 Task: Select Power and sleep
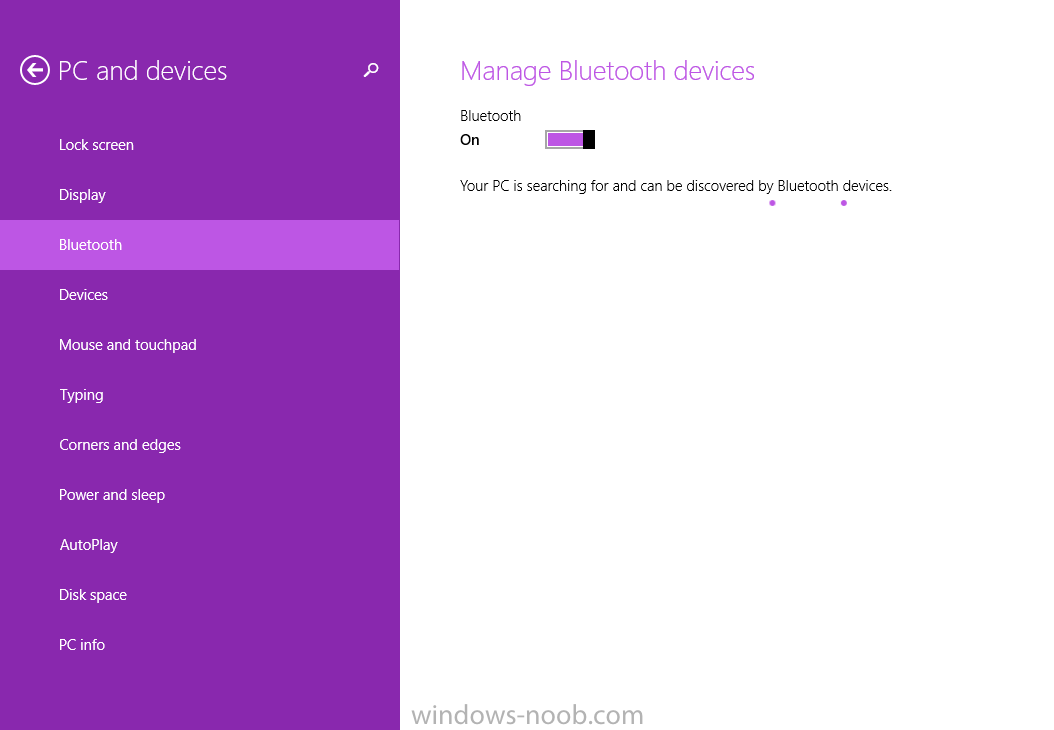(x=112, y=495)
